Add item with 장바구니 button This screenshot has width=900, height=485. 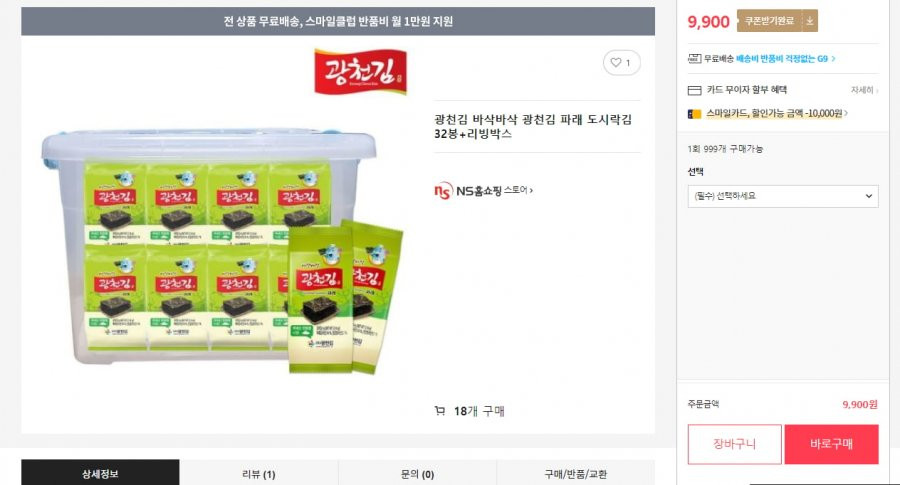[x=735, y=444]
